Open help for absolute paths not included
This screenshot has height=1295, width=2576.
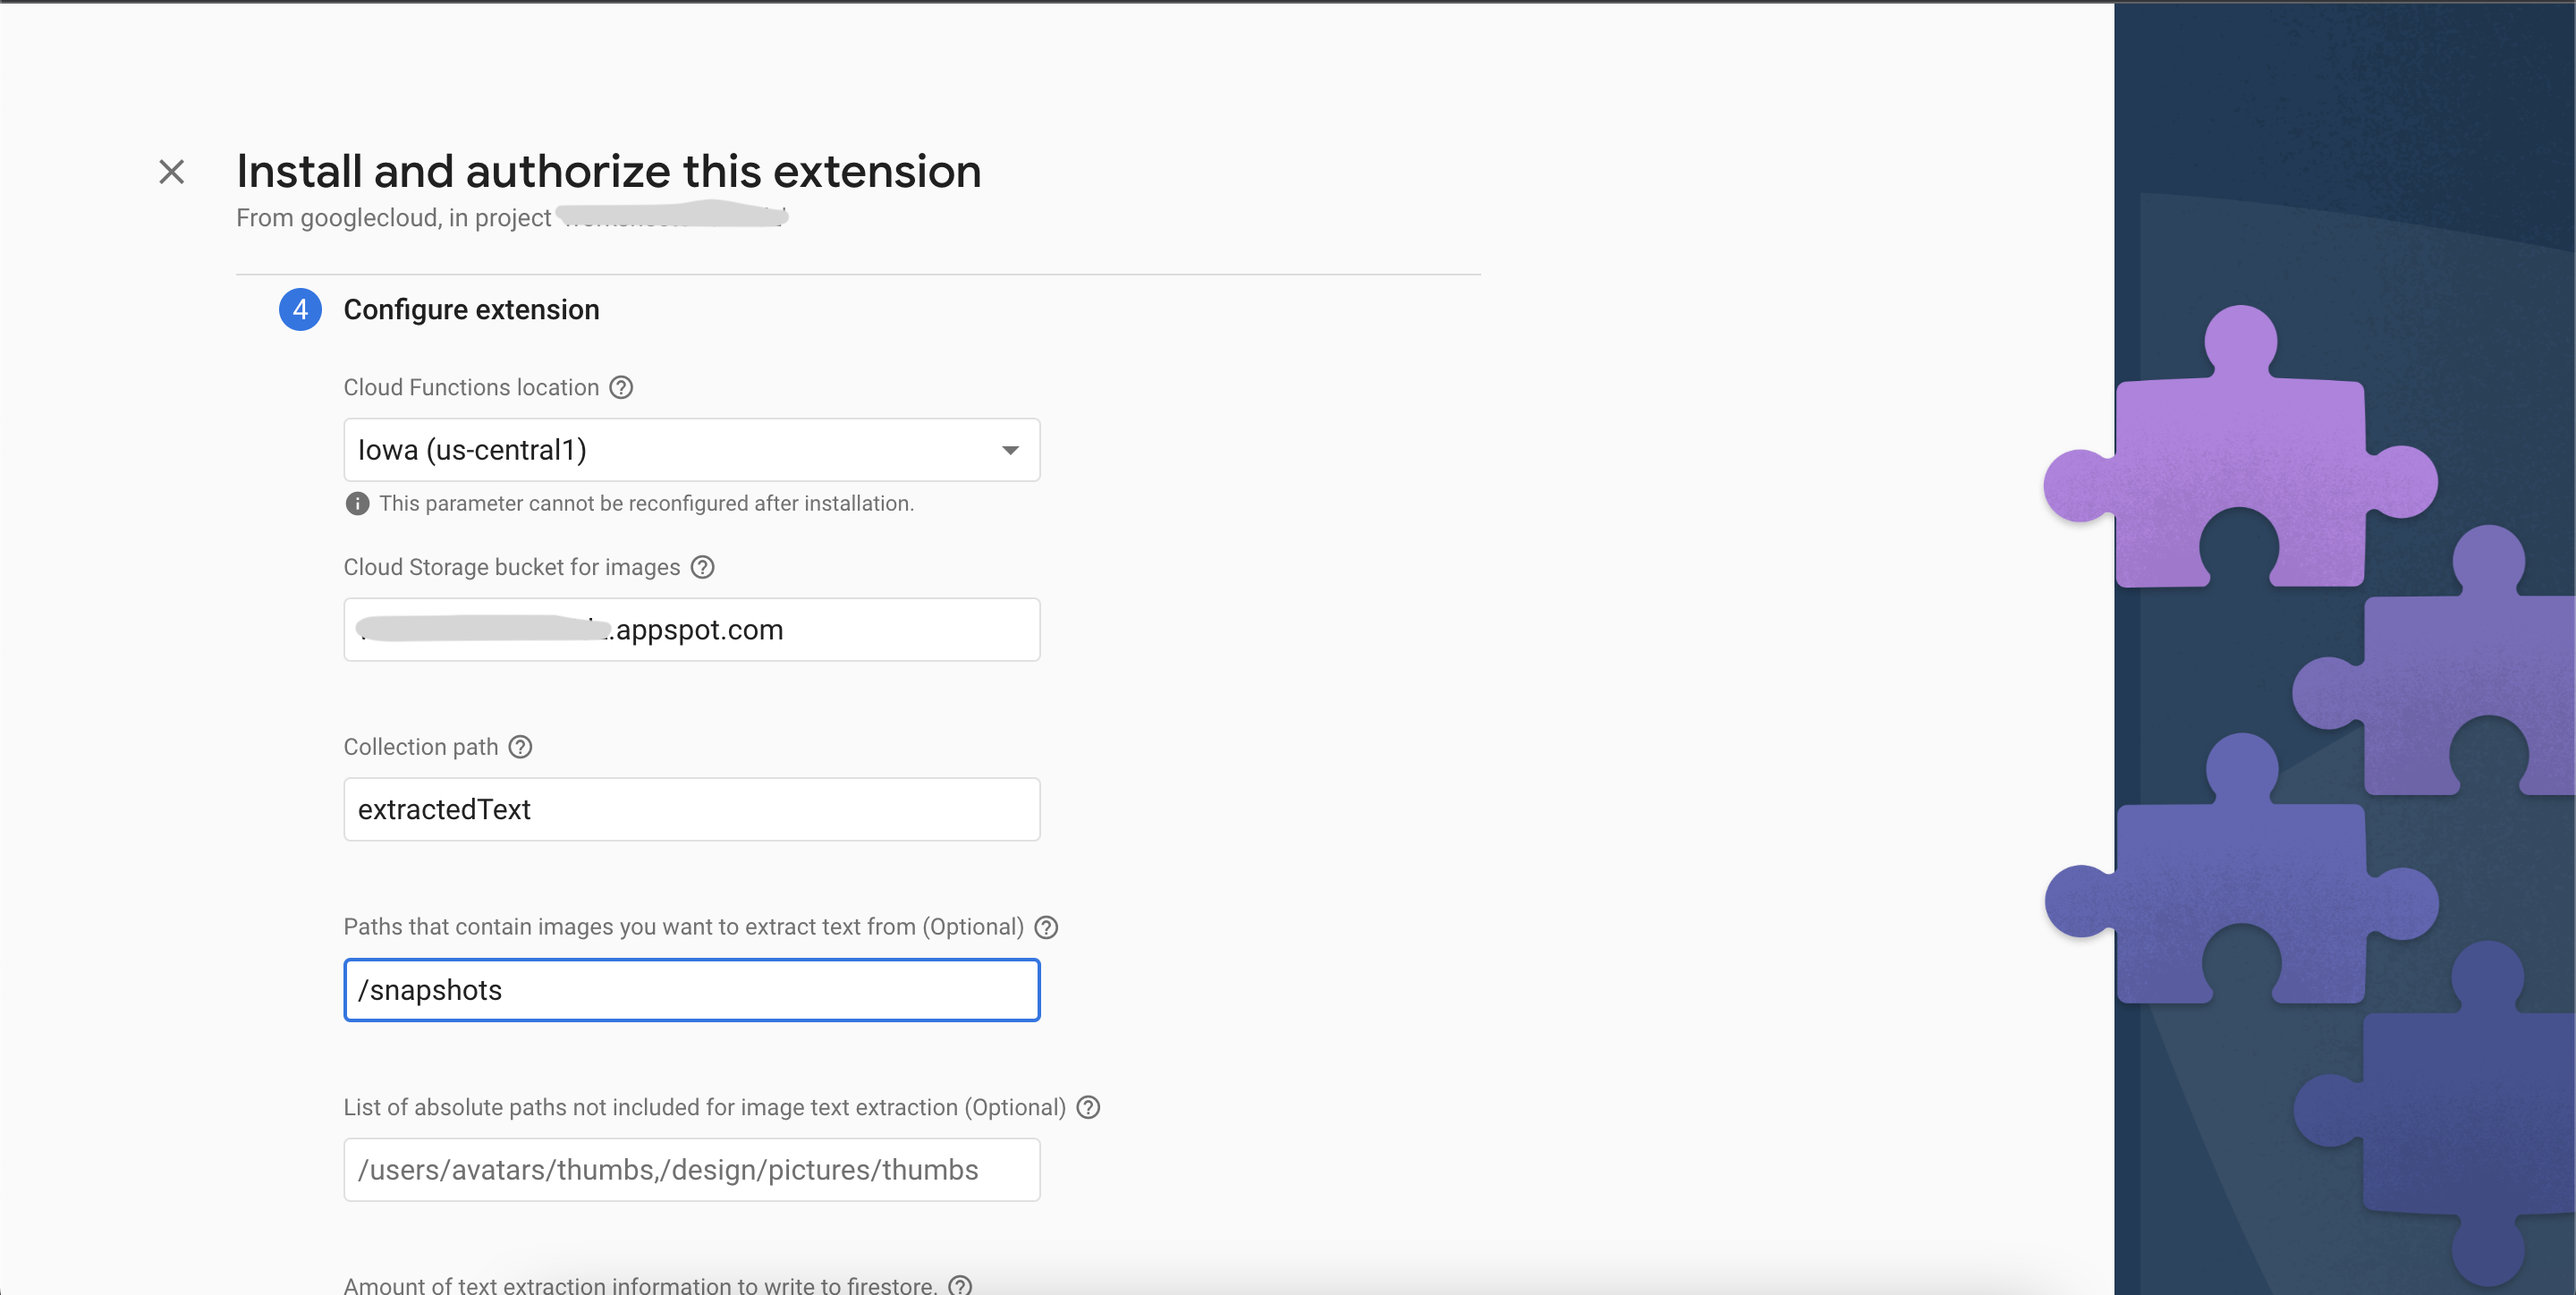[x=1088, y=1107]
